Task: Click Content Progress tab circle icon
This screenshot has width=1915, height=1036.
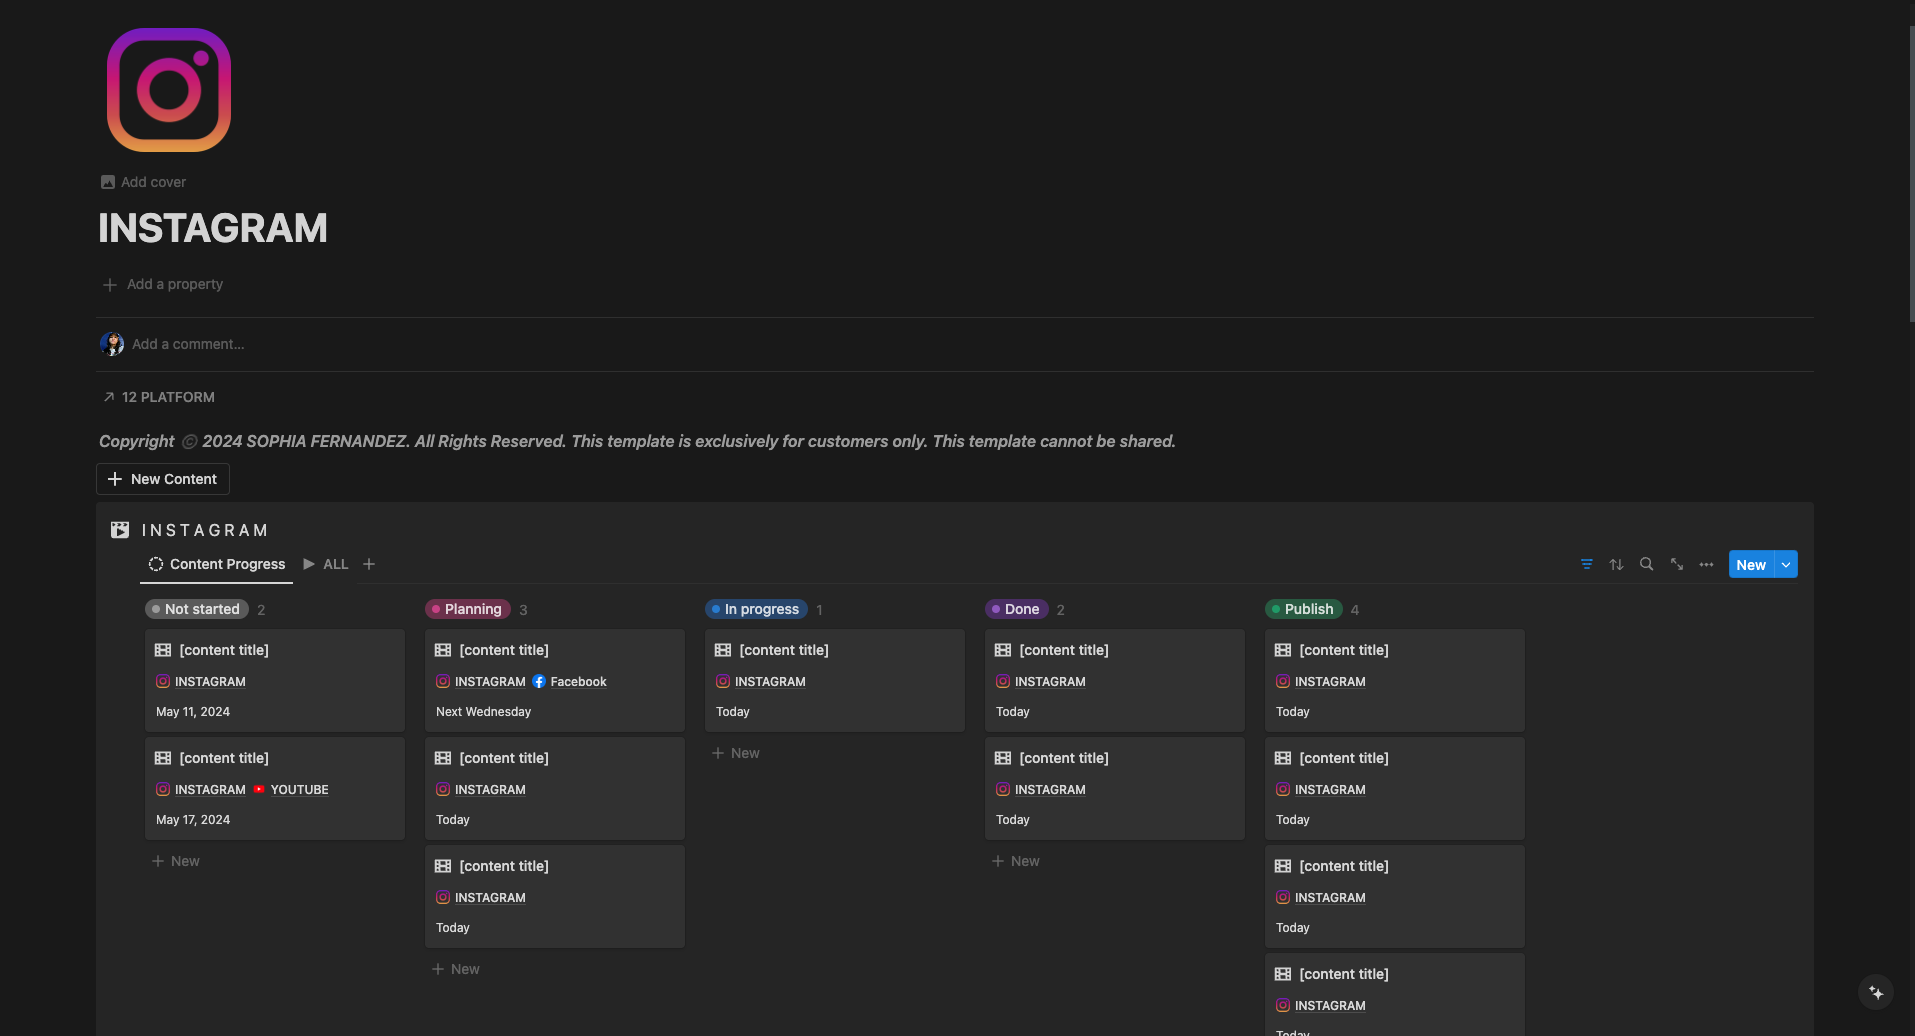Action: click(156, 564)
